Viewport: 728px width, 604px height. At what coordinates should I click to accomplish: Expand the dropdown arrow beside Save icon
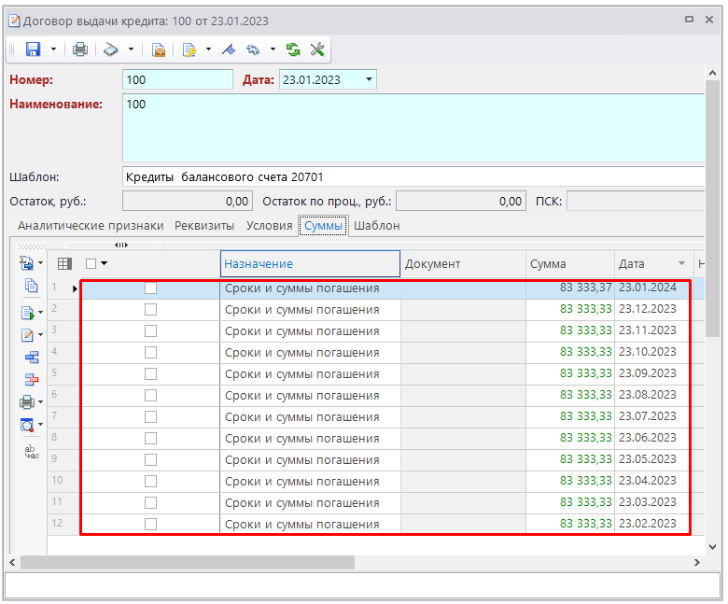click(53, 49)
